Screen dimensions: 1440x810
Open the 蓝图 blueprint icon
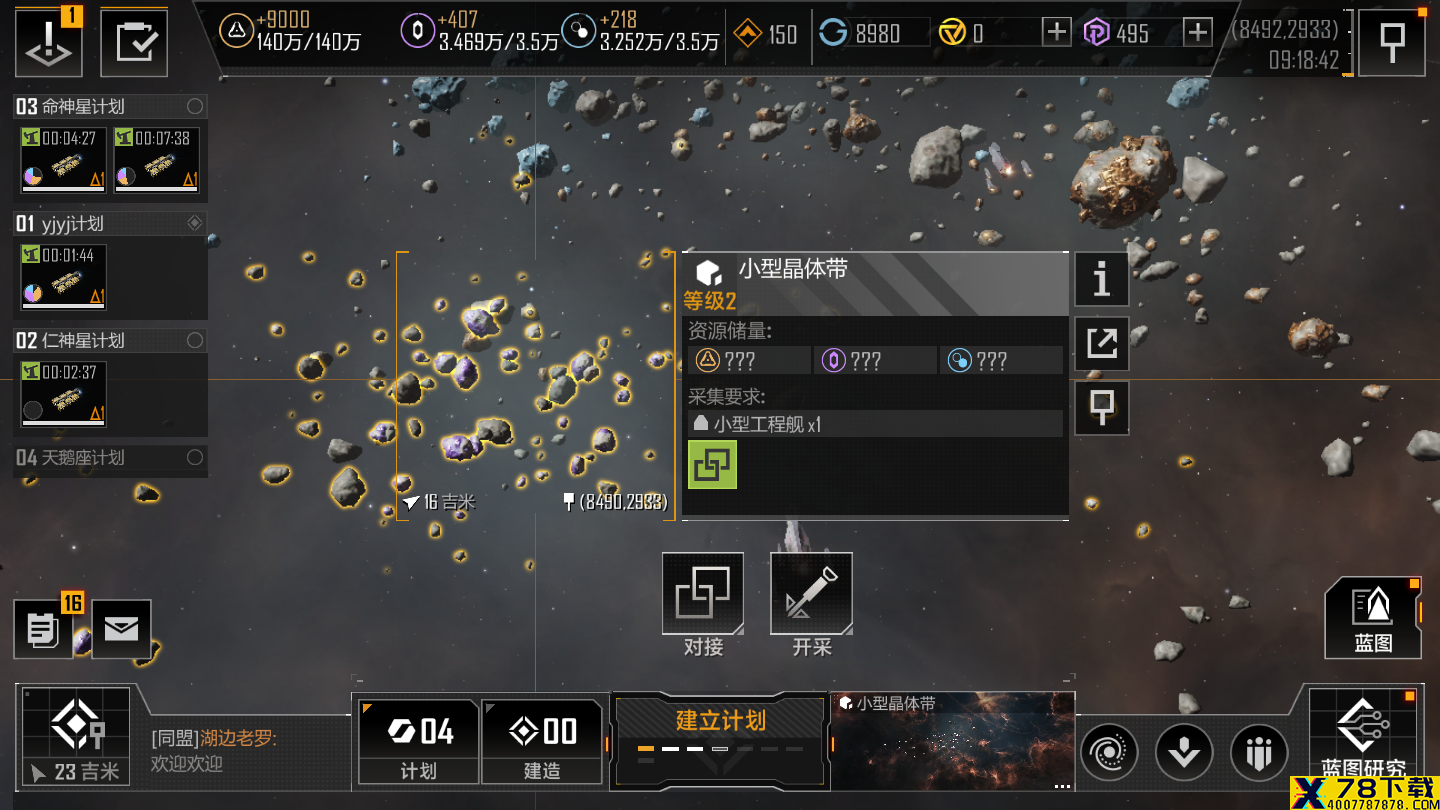[x=1373, y=618]
